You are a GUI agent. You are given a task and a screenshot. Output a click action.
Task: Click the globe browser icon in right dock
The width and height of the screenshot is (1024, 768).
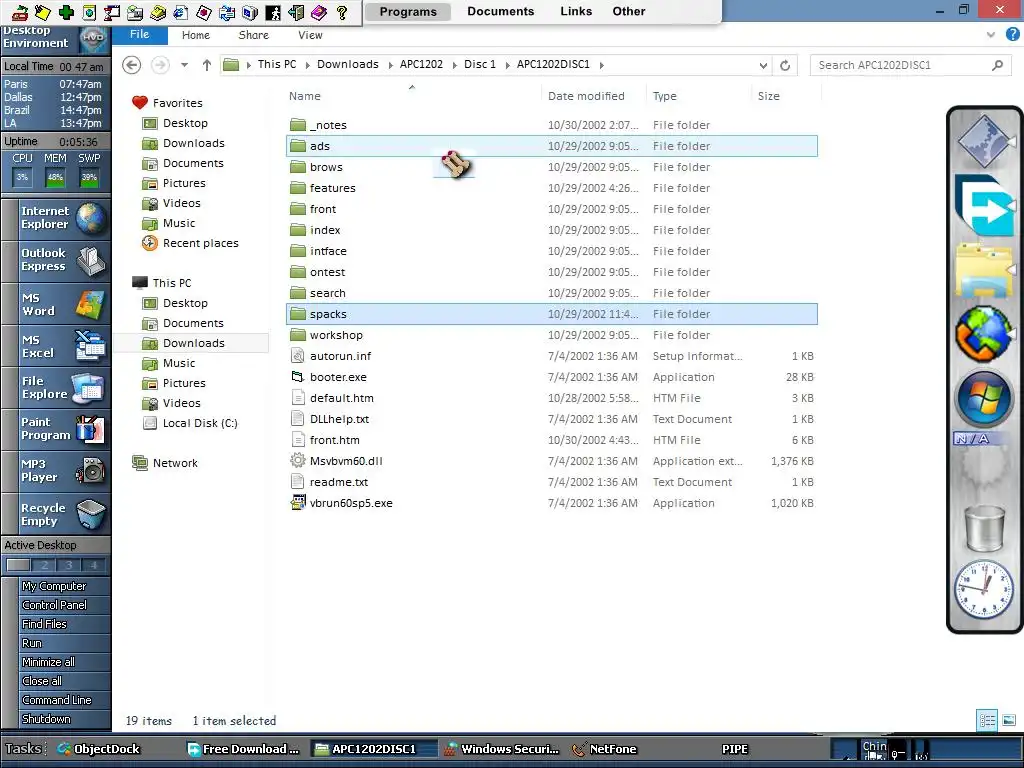click(x=984, y=333)
